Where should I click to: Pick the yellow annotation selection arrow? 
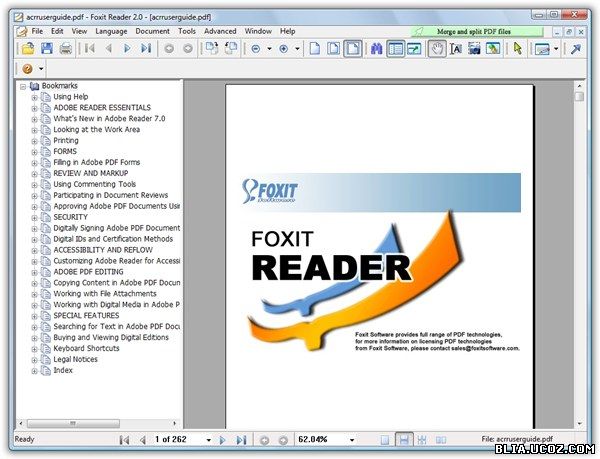coord(518,49)
